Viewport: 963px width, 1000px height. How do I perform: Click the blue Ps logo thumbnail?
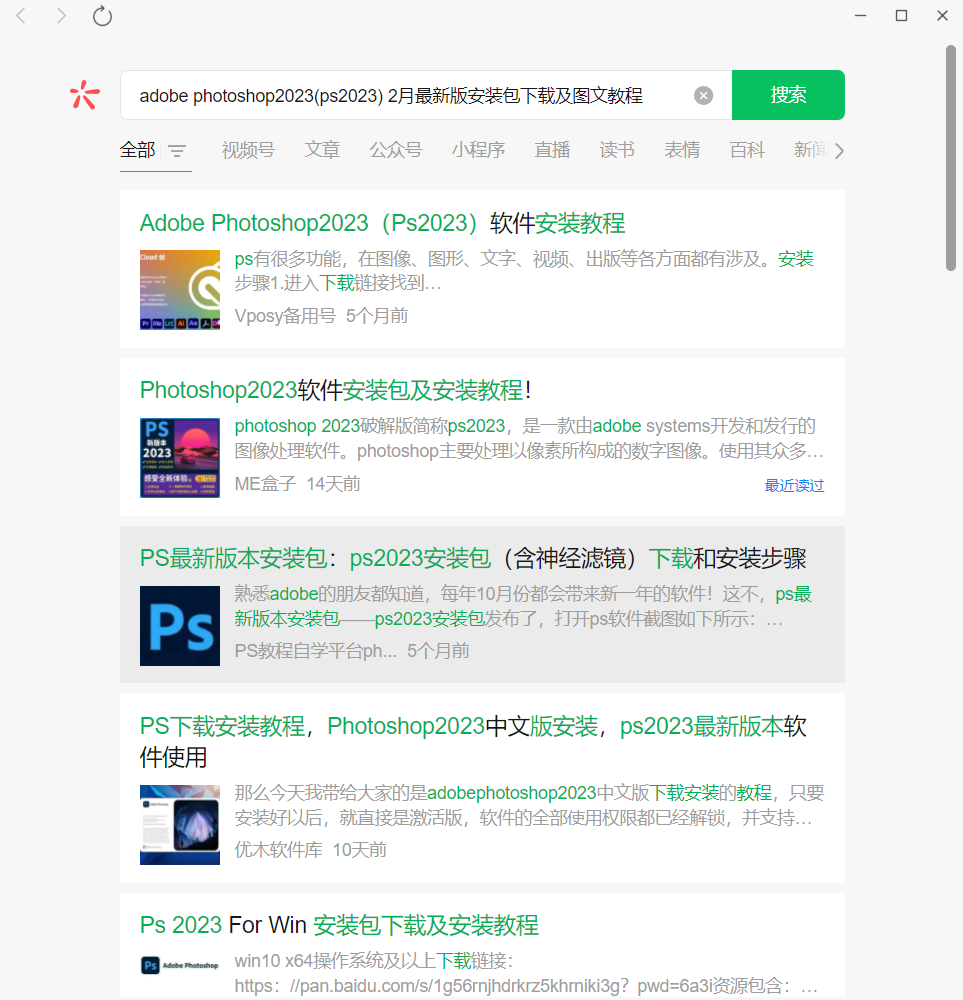pyautogui.click(x=180, y=626)
